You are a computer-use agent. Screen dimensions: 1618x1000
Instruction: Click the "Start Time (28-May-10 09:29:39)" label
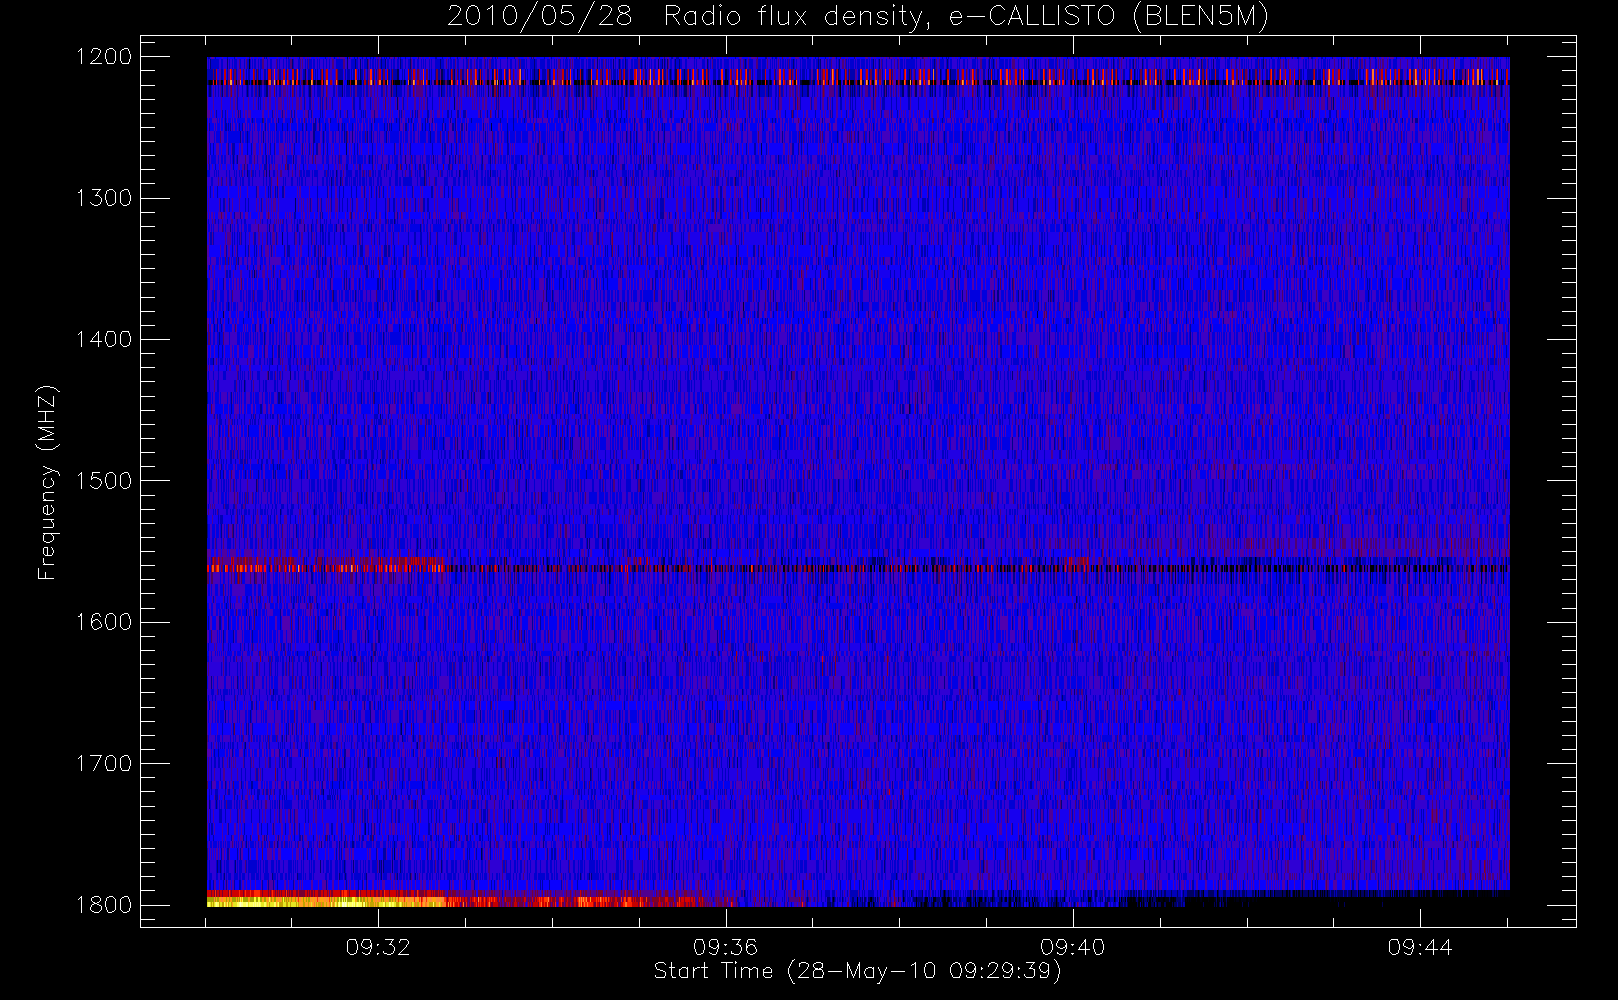point(857,971)
